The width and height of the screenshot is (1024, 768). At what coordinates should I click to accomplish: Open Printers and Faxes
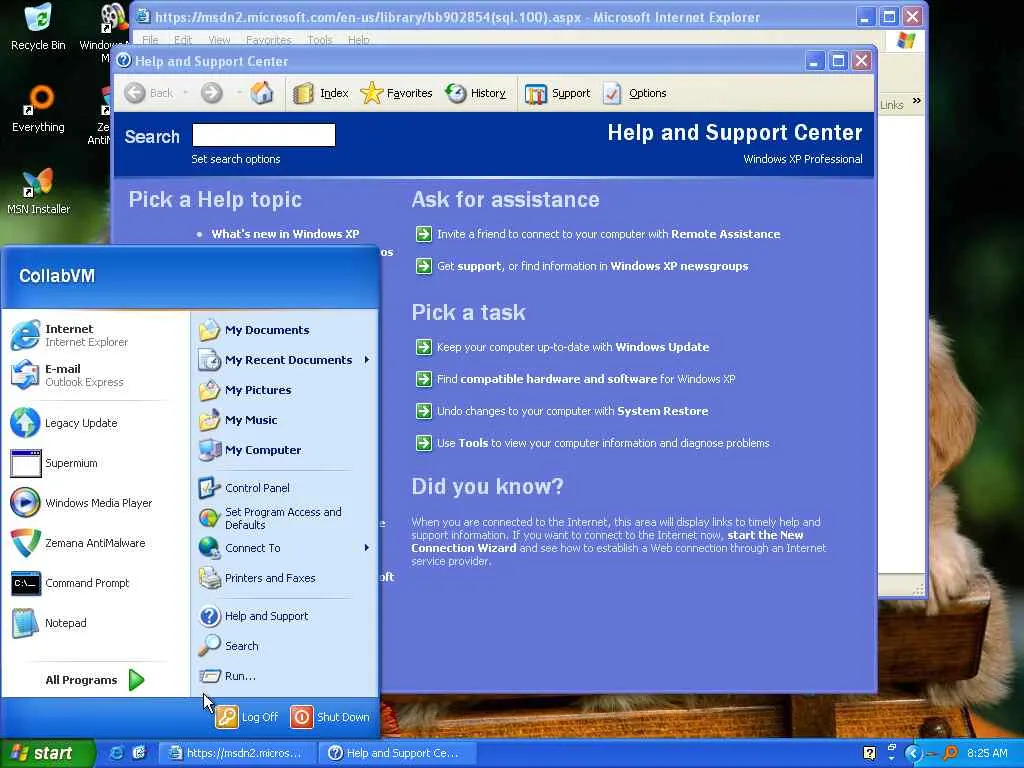[285, 578]
